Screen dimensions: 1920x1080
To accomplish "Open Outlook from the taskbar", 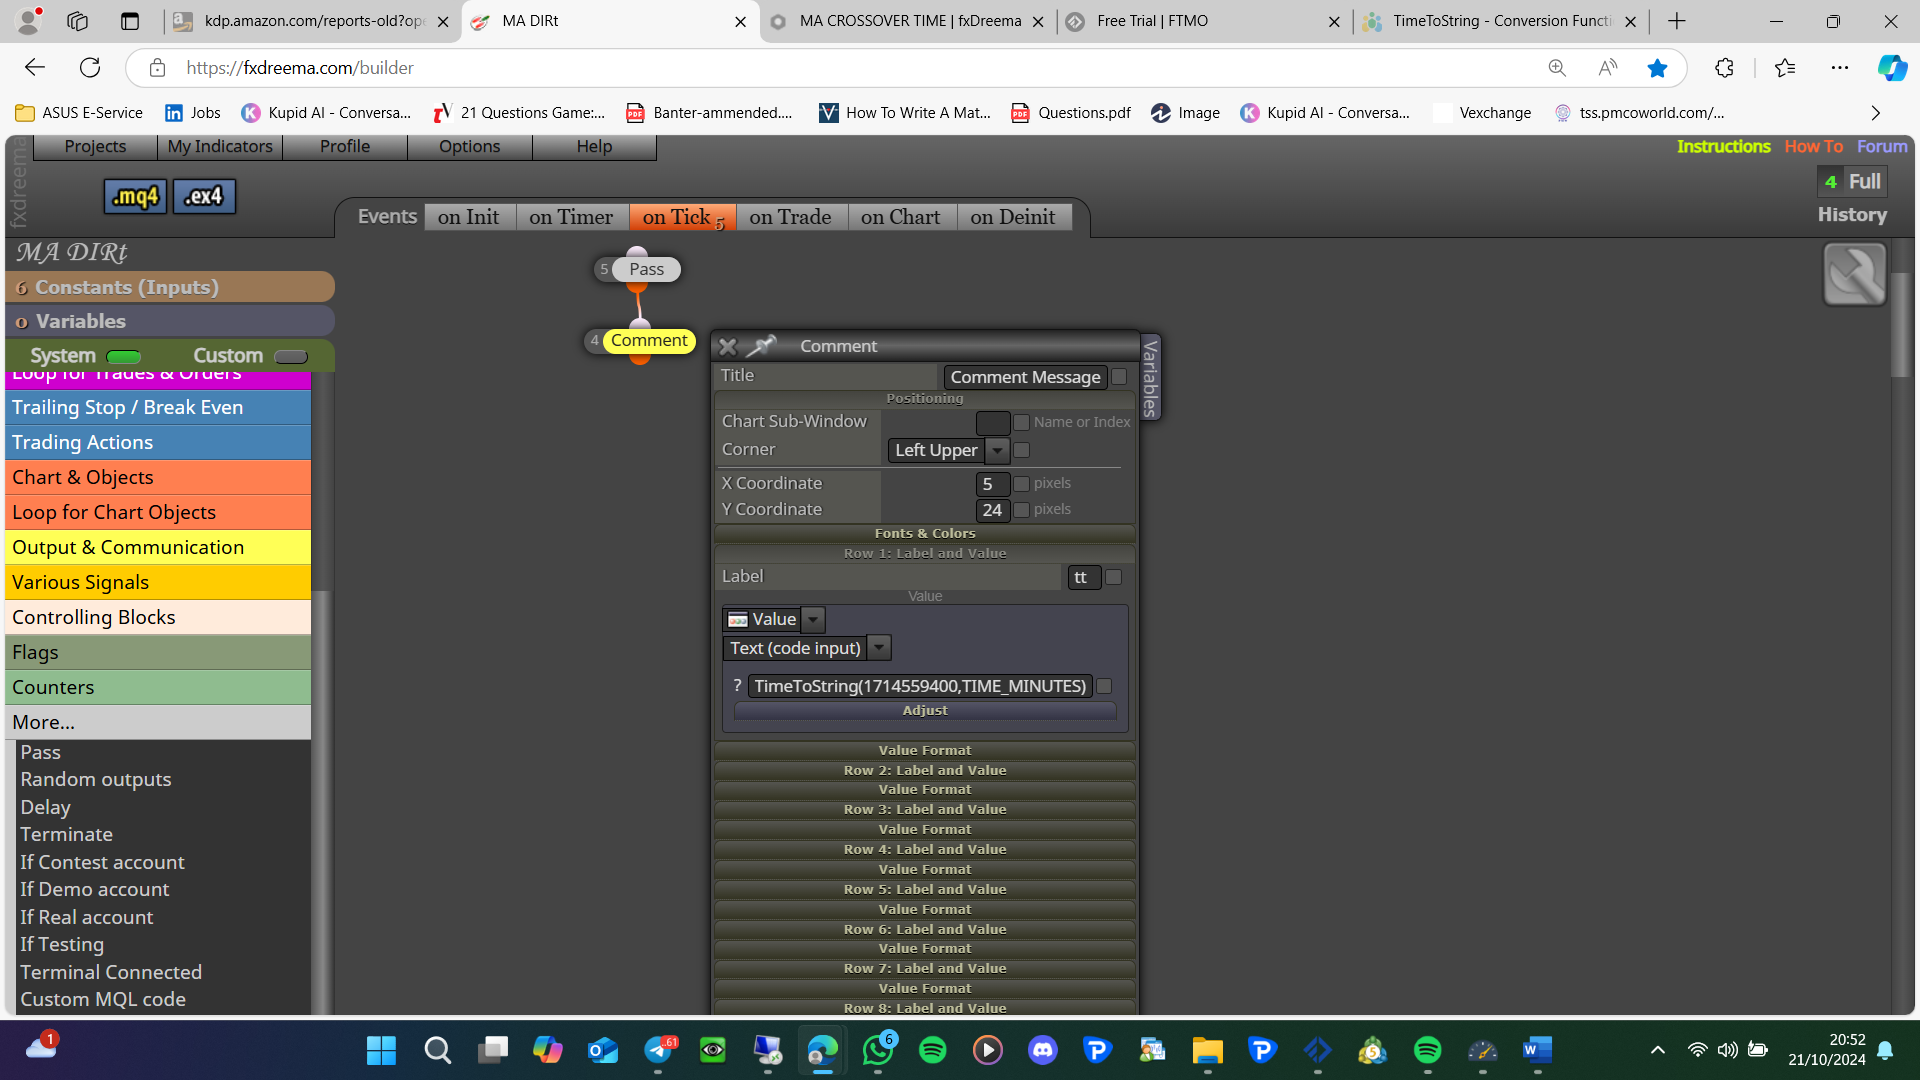I will [x=602, y=1050].
